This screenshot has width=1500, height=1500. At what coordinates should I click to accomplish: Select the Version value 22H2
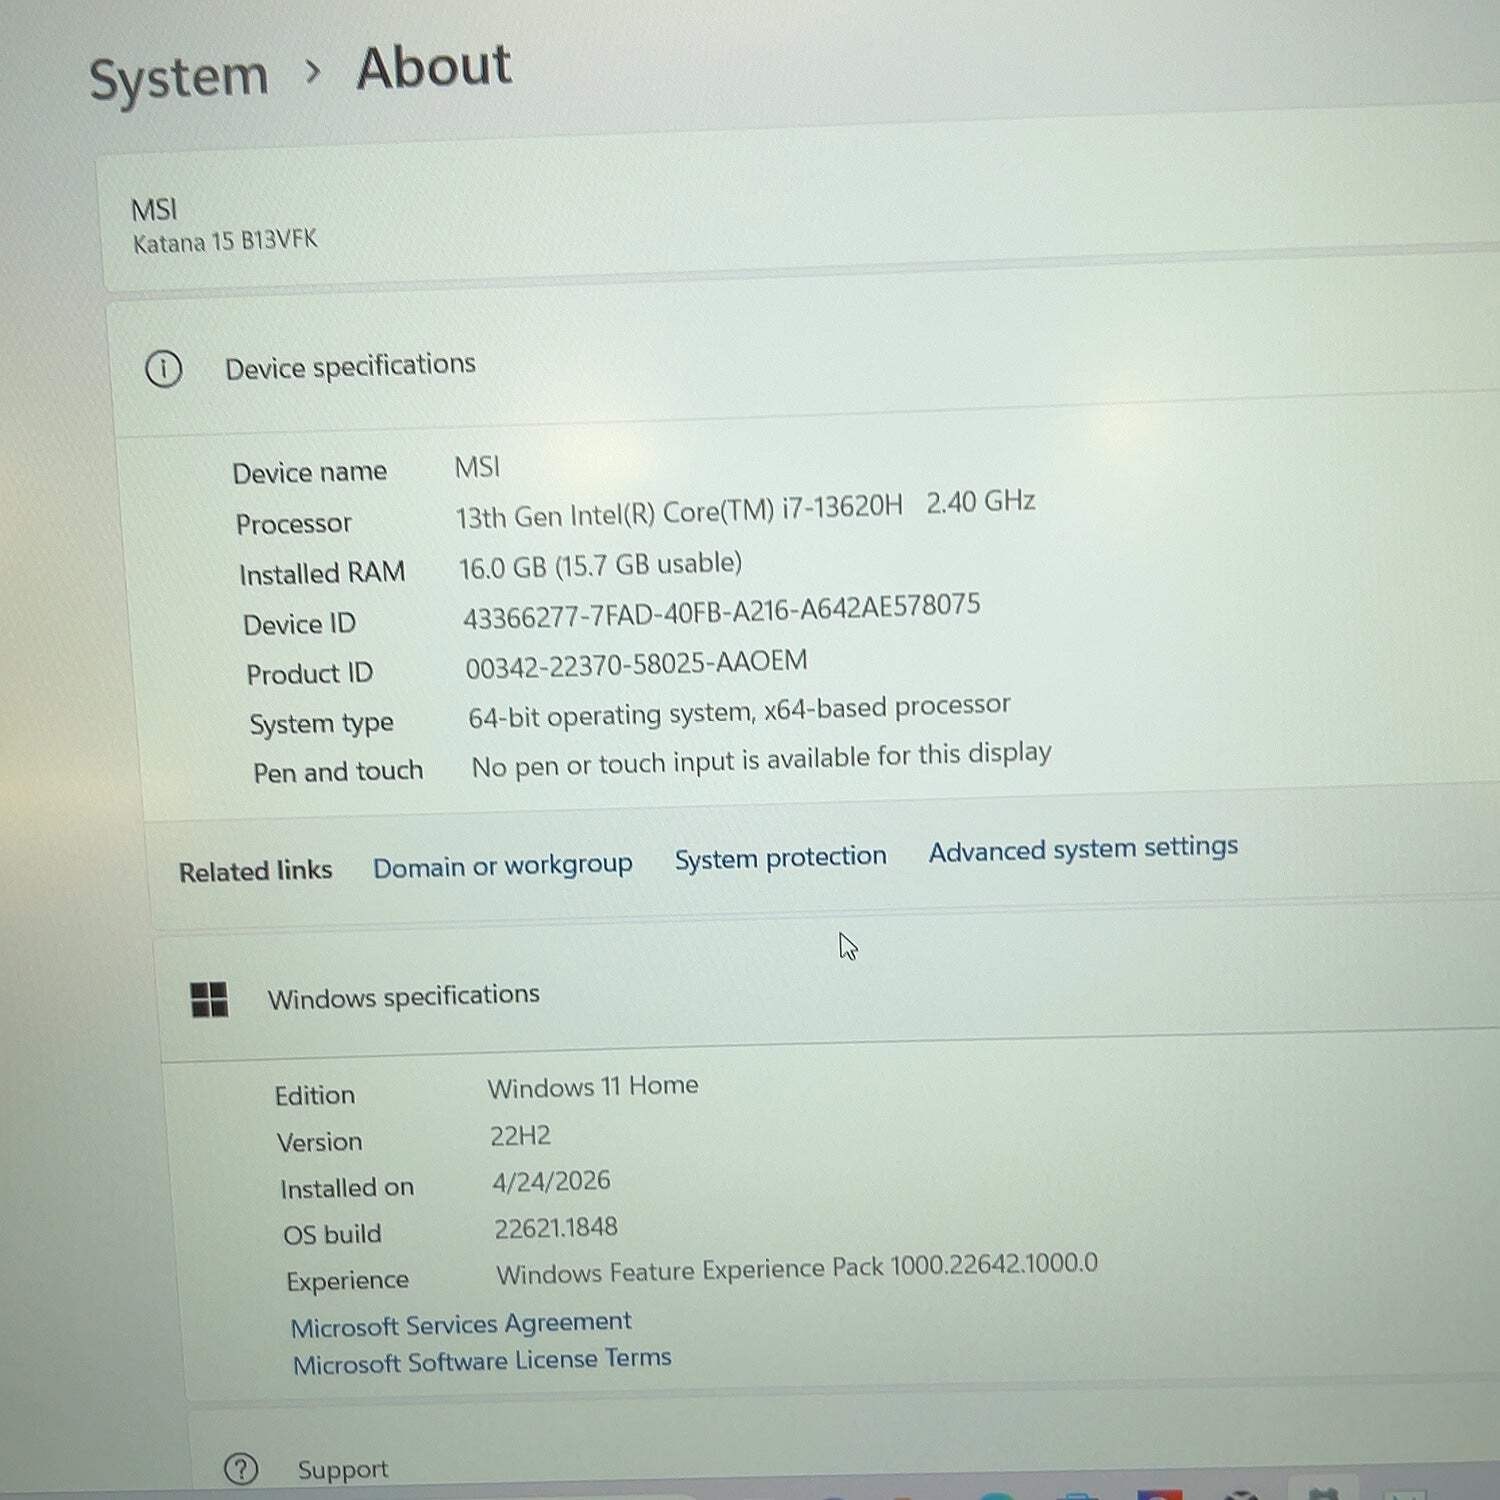tap(520, 1136)
